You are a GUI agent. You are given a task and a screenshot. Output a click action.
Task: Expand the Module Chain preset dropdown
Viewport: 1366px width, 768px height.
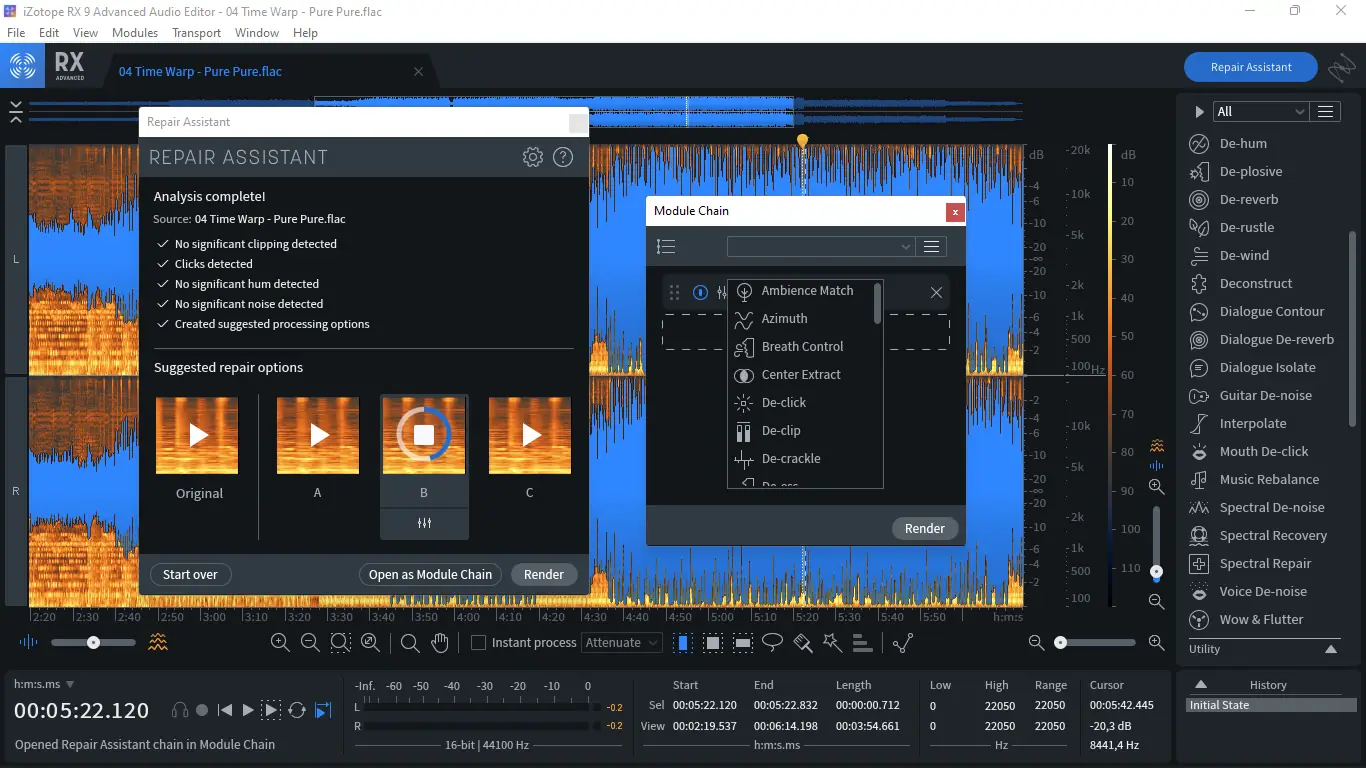pyautogui.click(x=820, y=247)
